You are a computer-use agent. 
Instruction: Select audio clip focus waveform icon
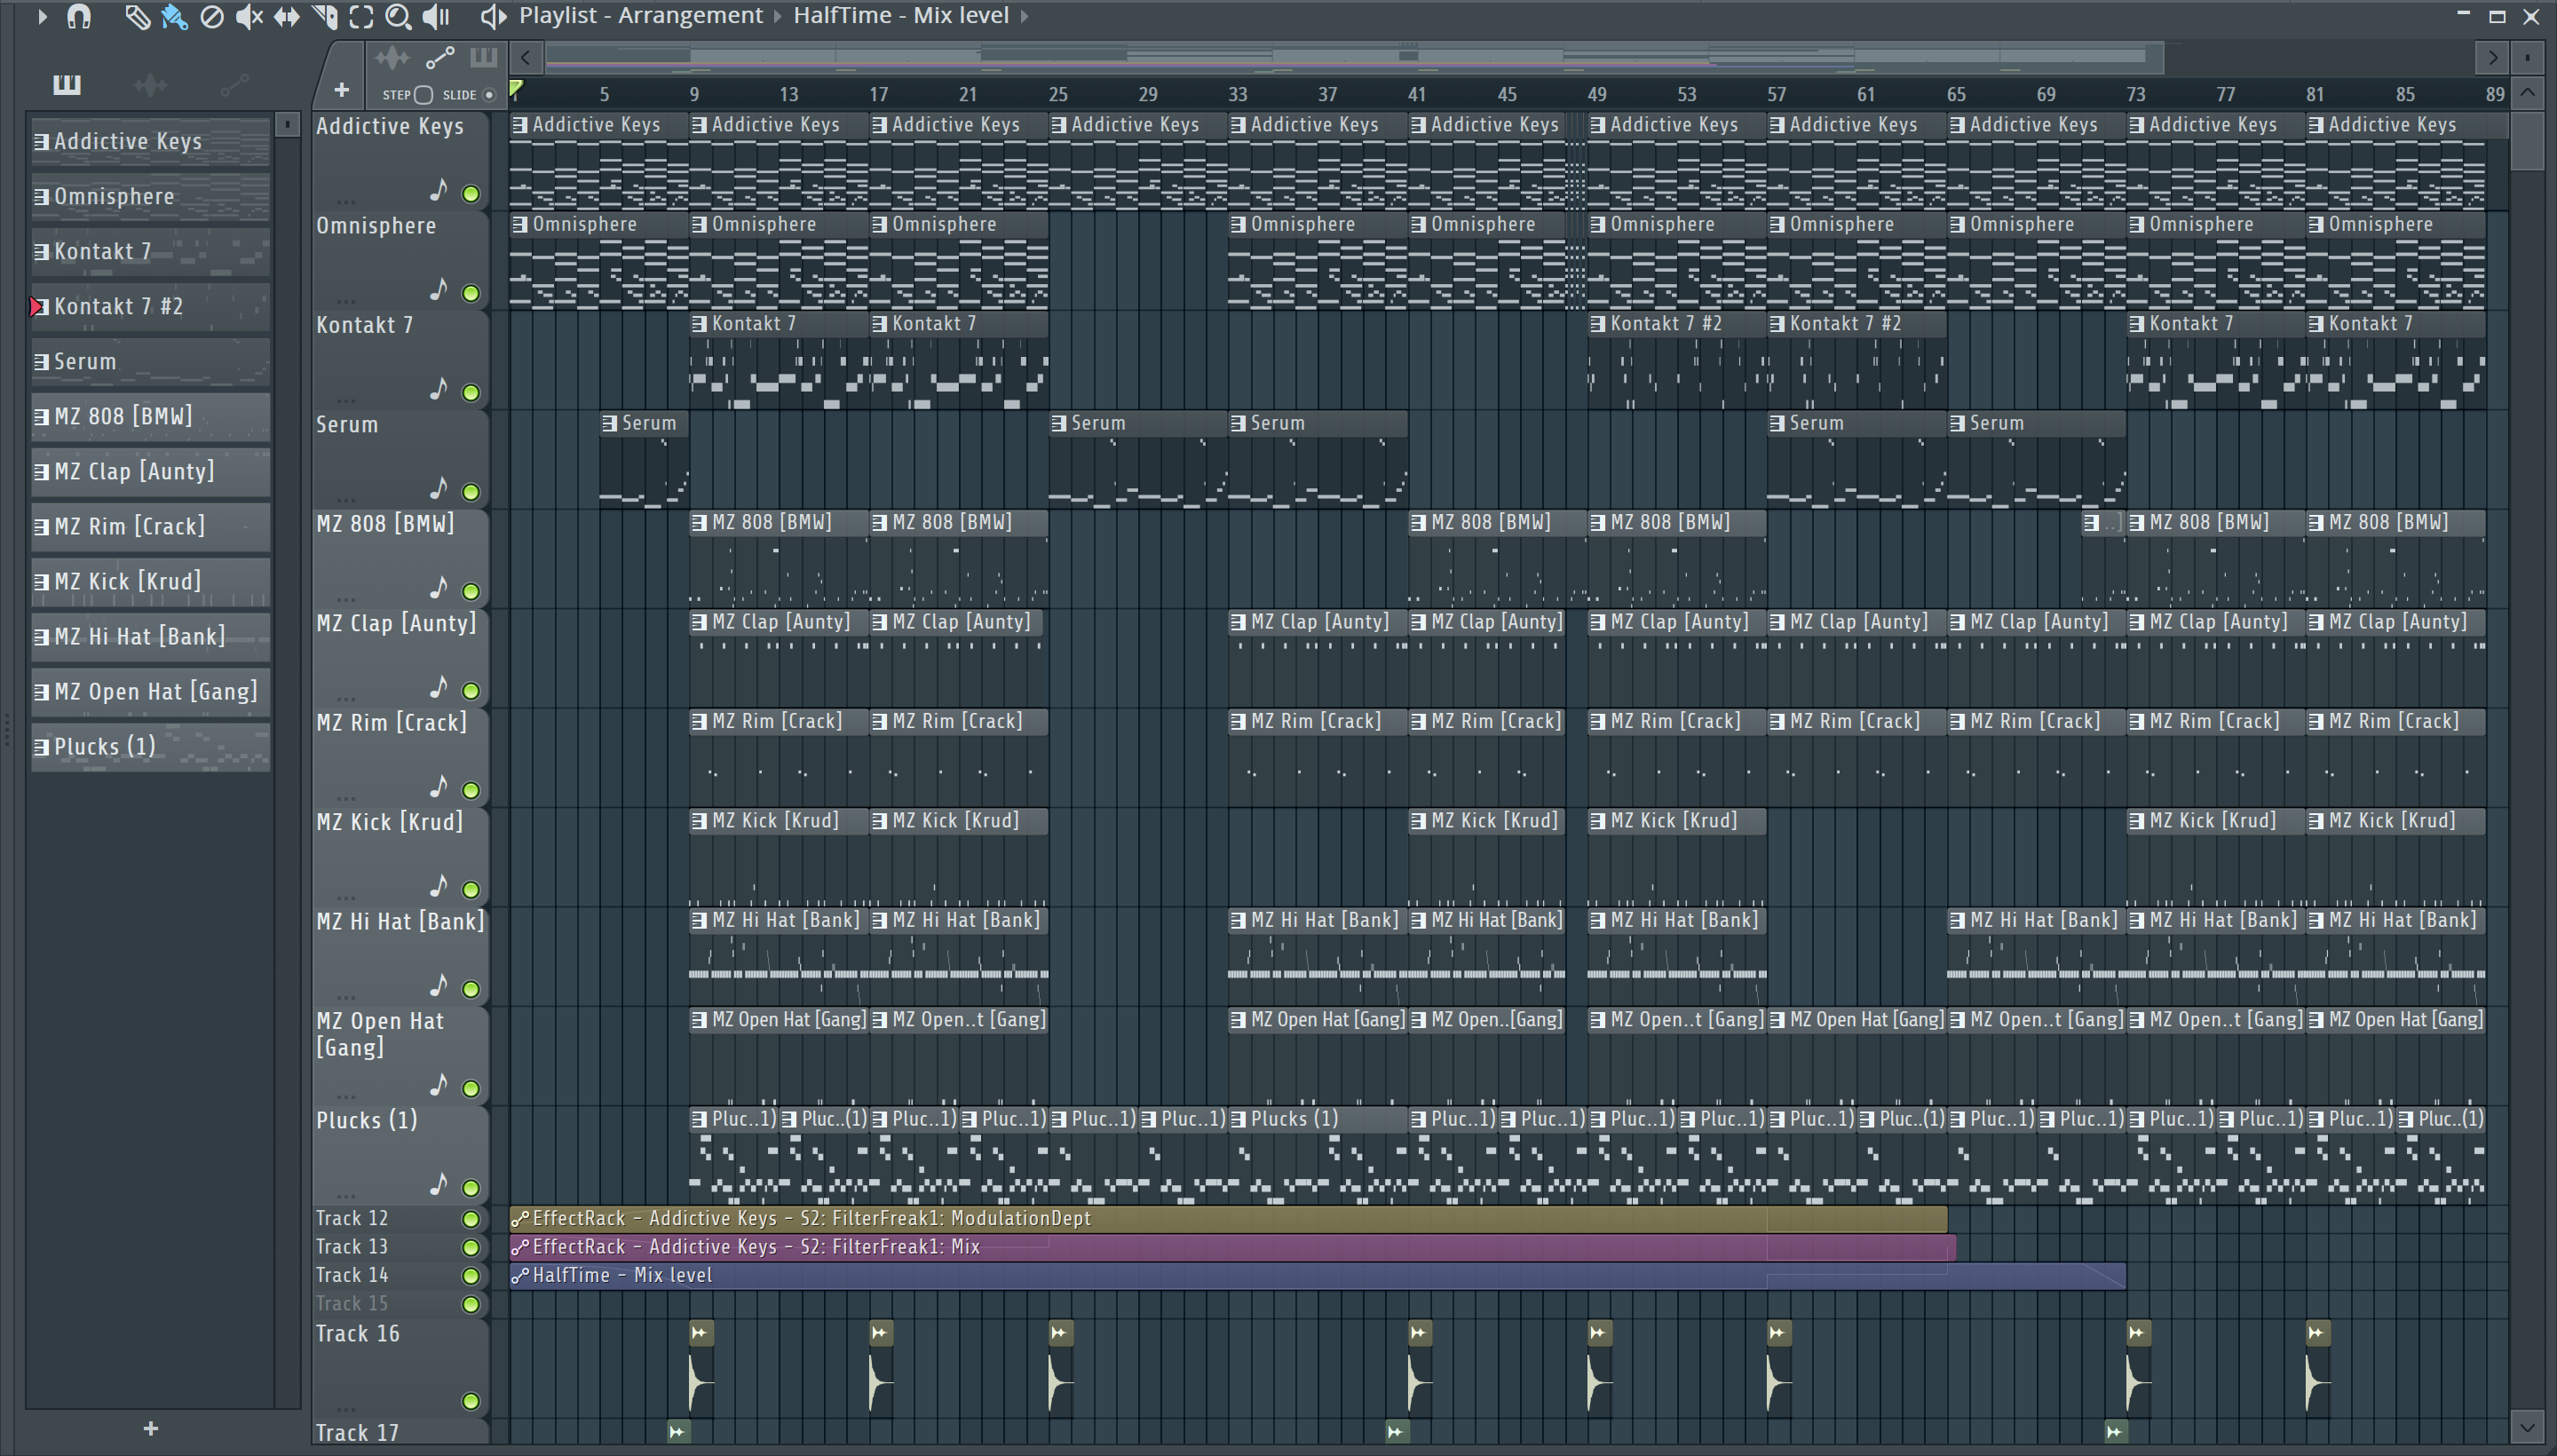(392, 58)
